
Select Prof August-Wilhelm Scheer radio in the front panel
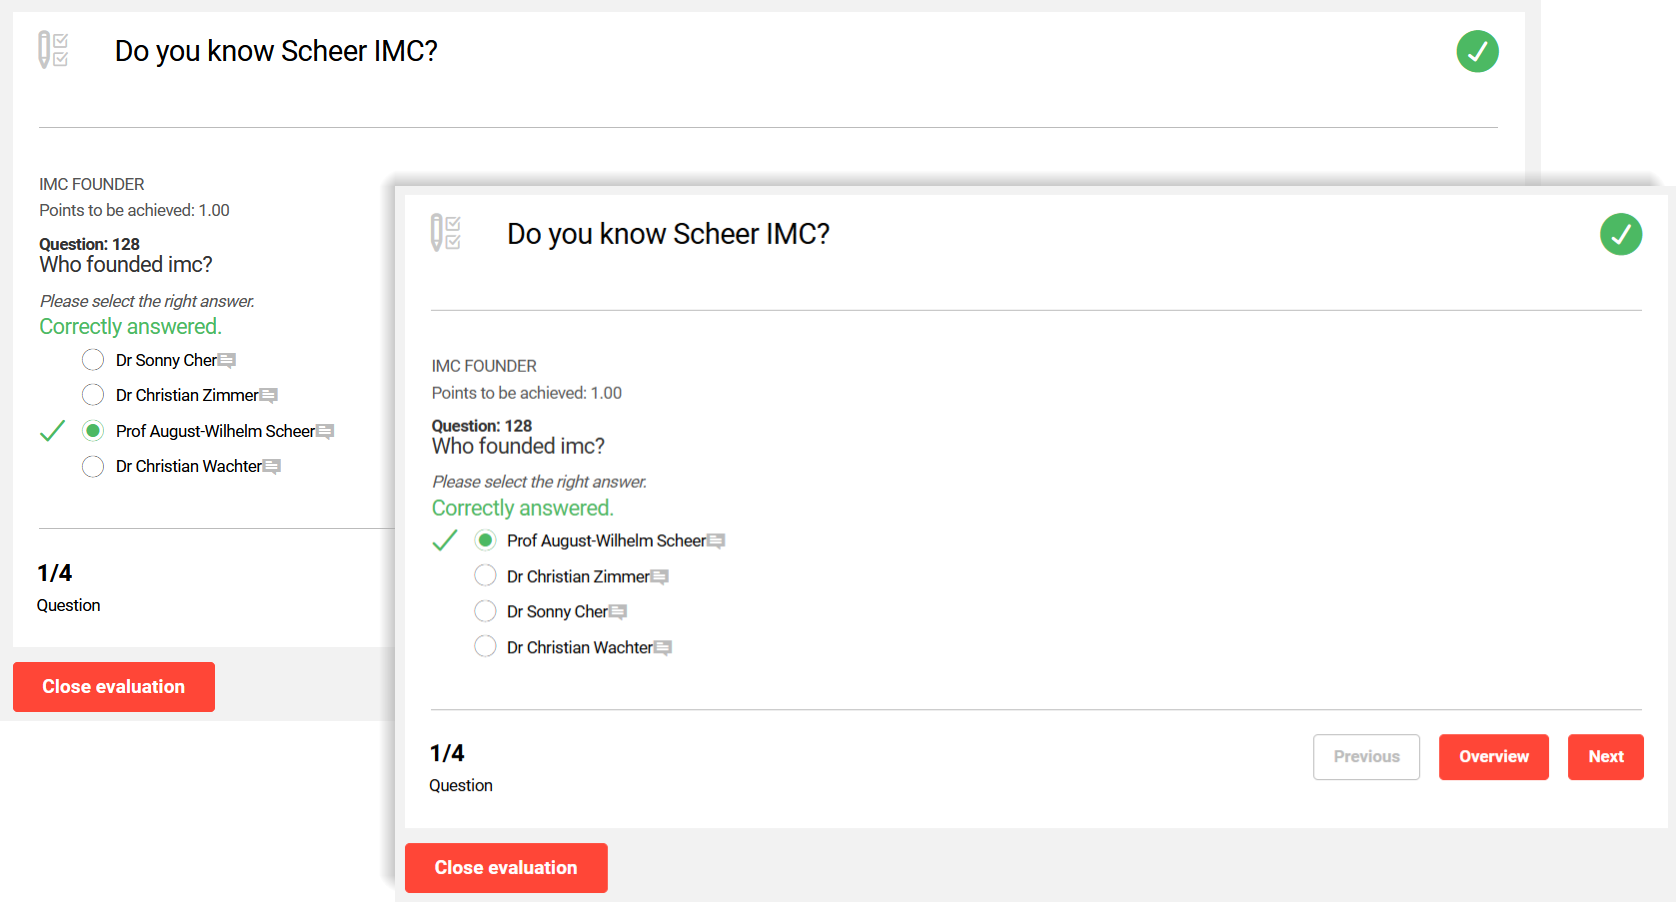(x=485, y=540)
